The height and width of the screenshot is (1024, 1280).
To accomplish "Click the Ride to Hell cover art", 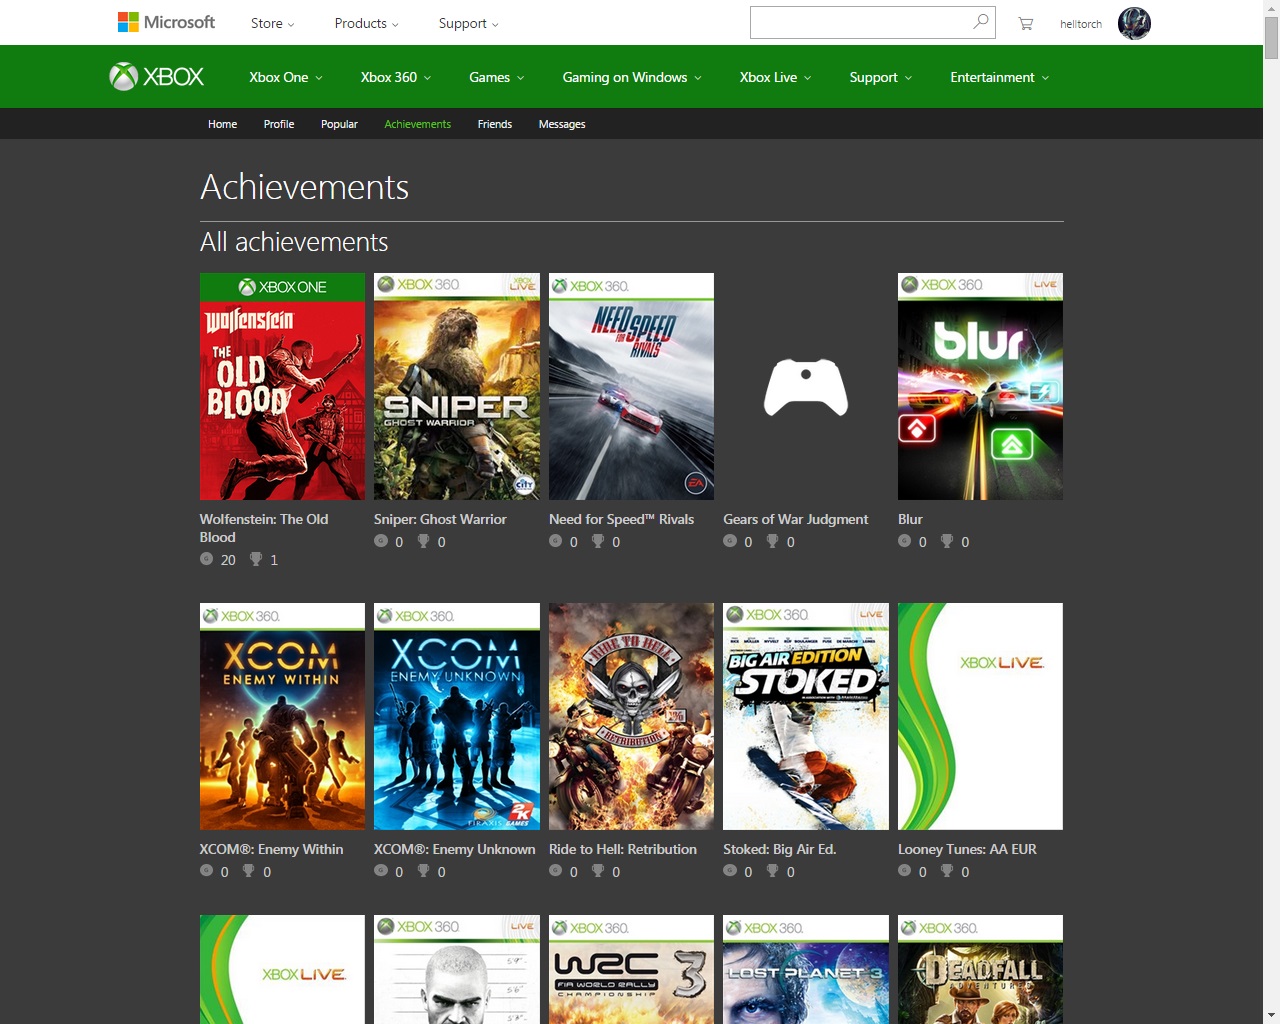I will [x=631, y=716].
